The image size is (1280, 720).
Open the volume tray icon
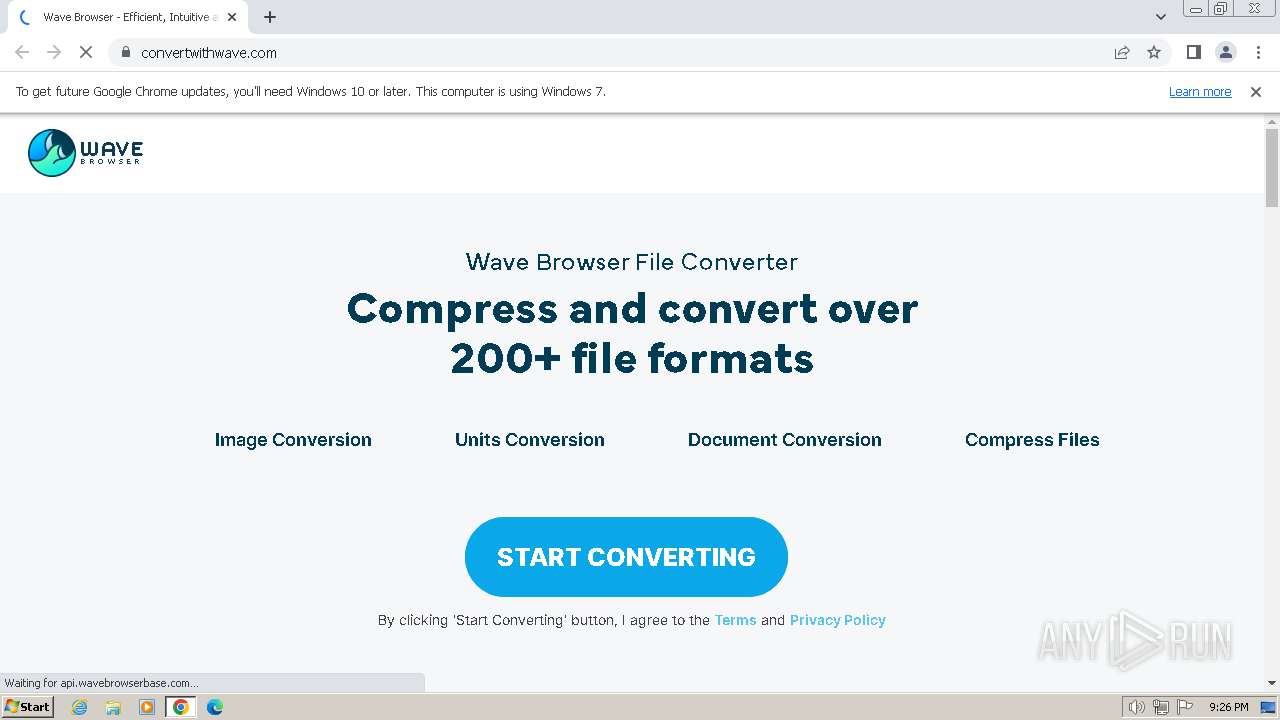click(x=1137, y=707)
